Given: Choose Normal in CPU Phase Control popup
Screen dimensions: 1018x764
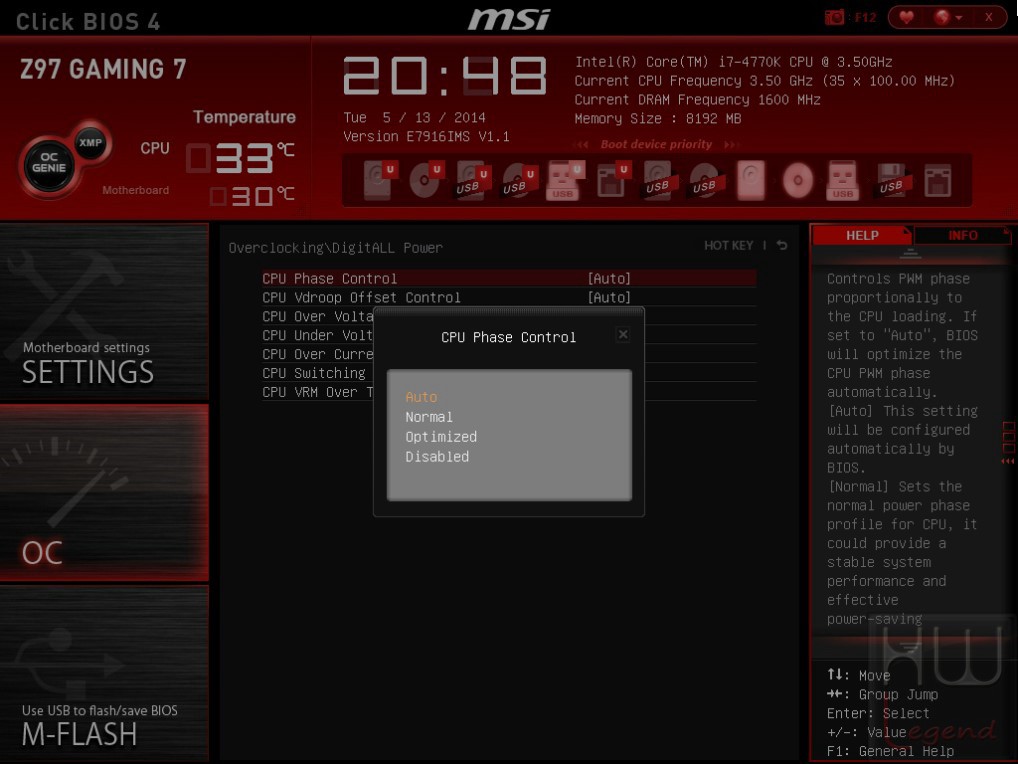Looking at the screenshot, I should click(x=429, y=417).
